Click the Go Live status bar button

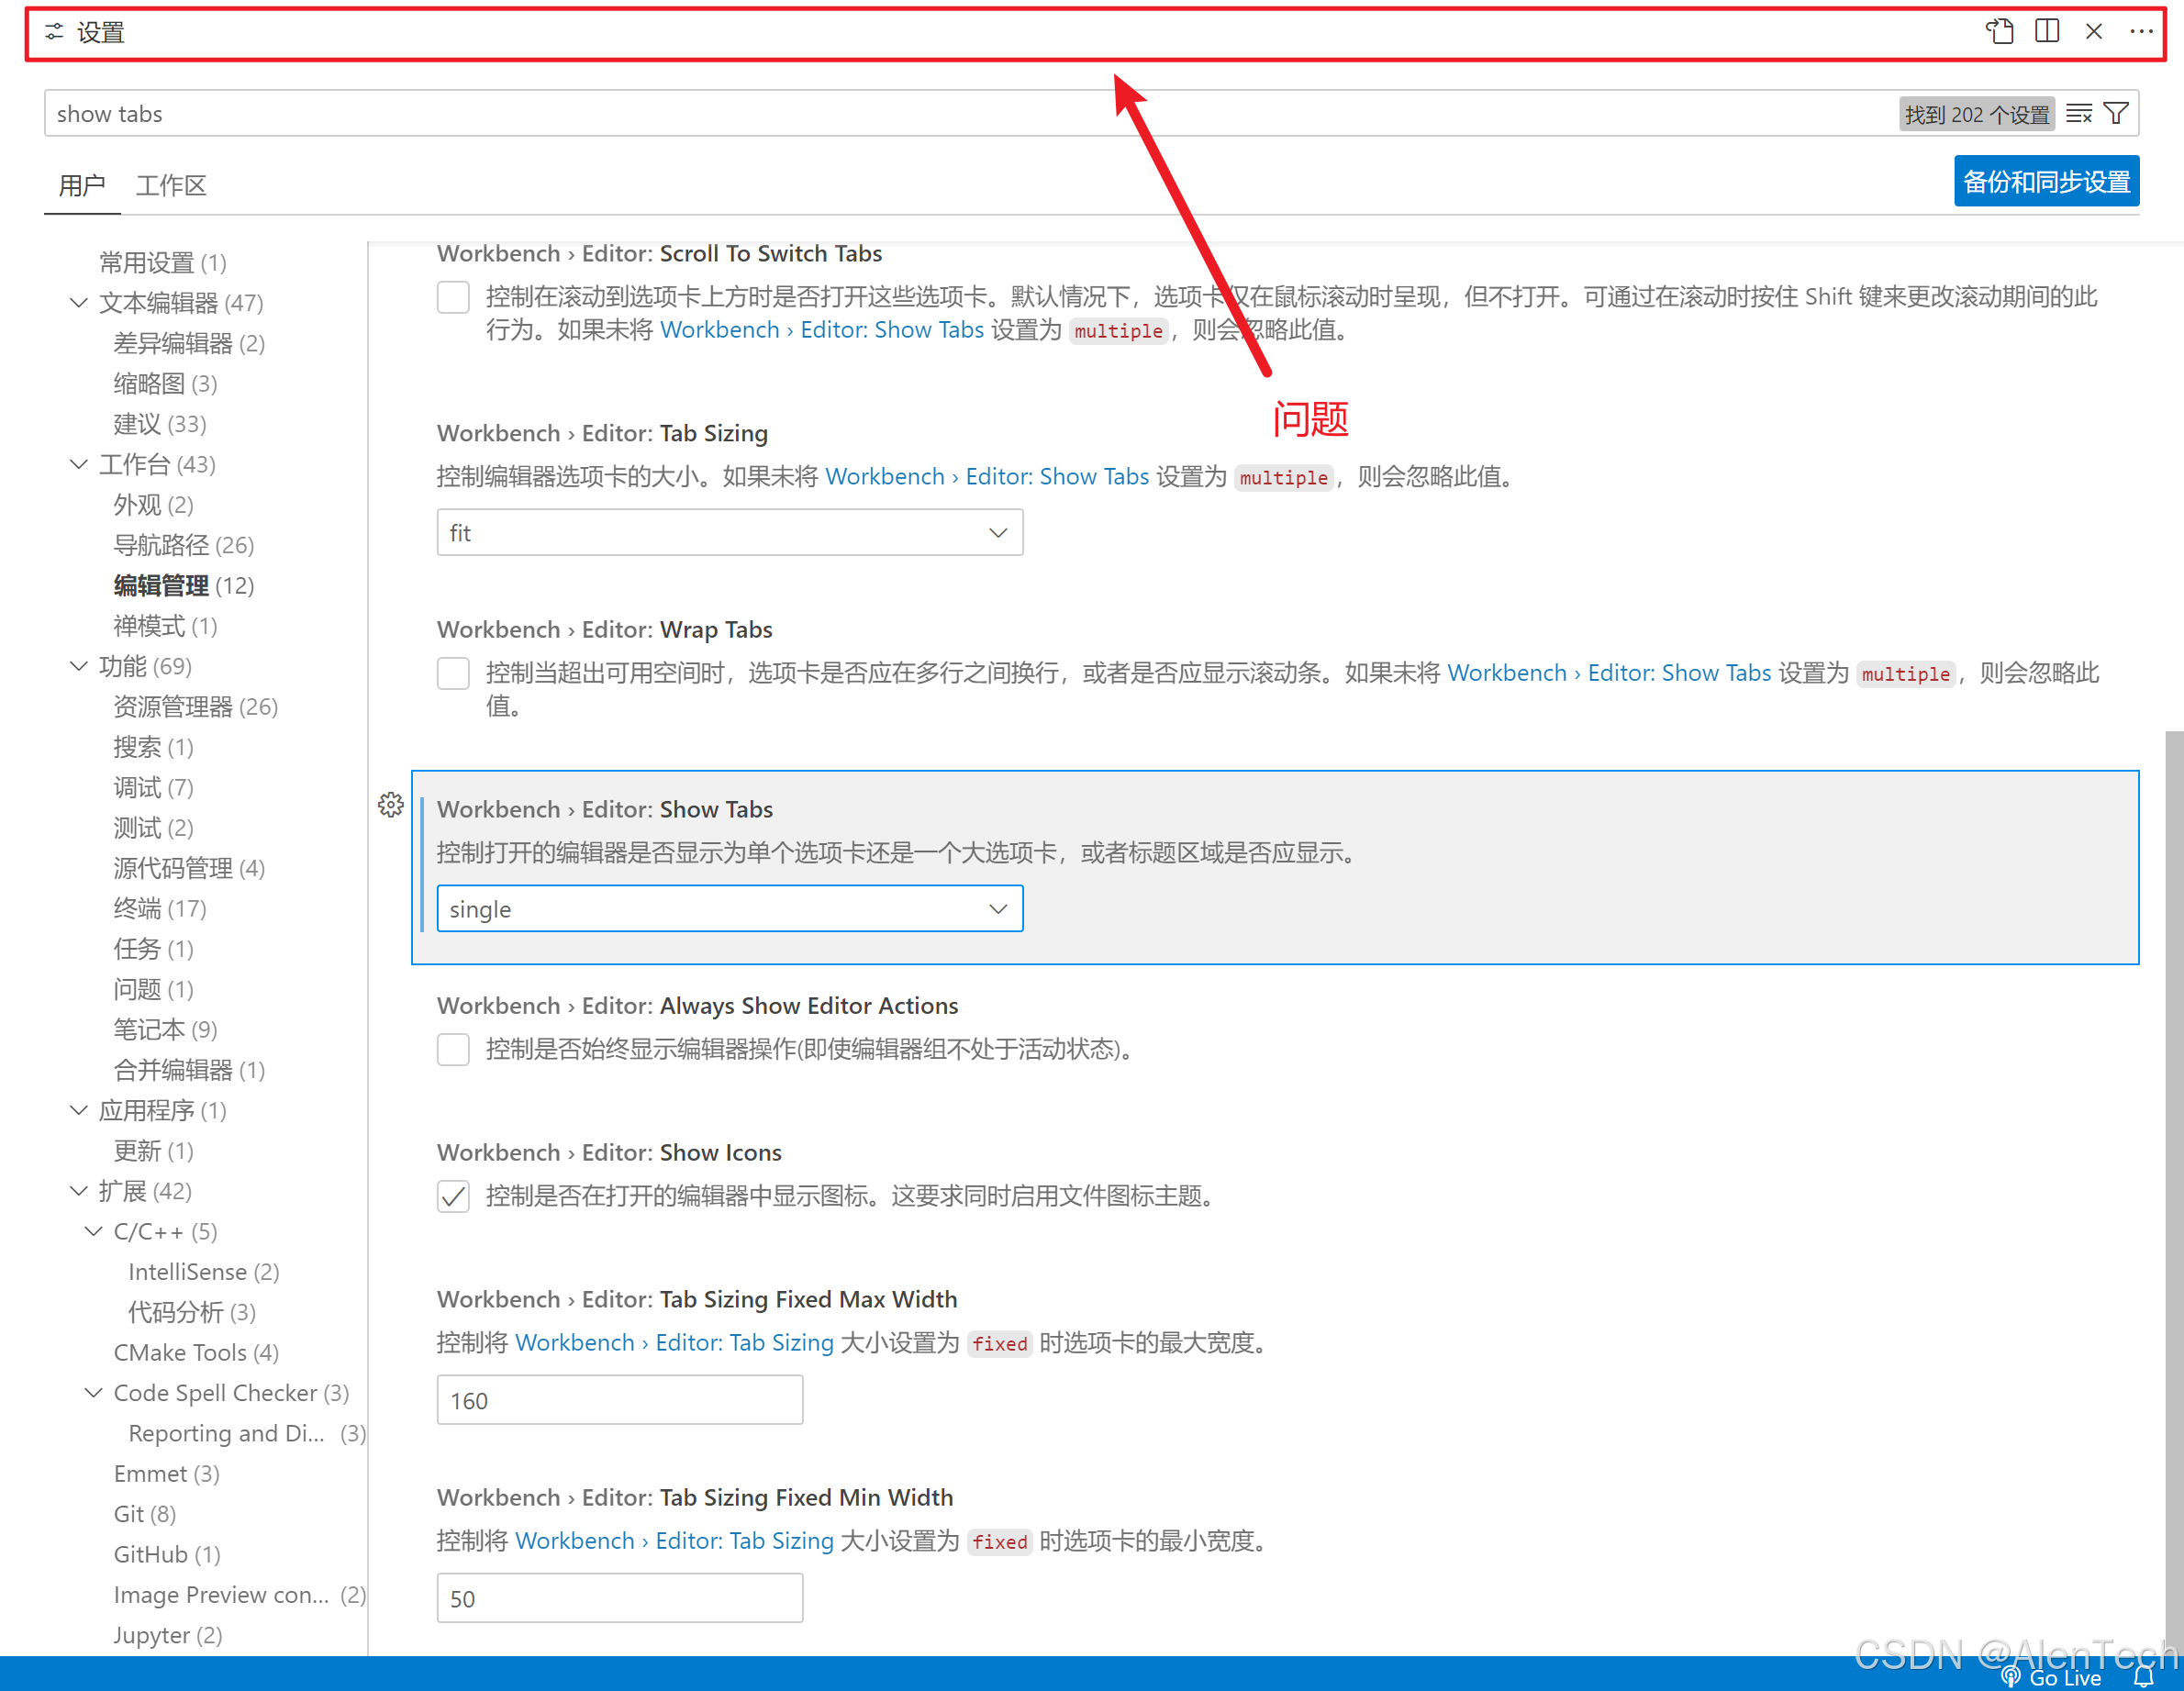(x=2052, y=1677)
